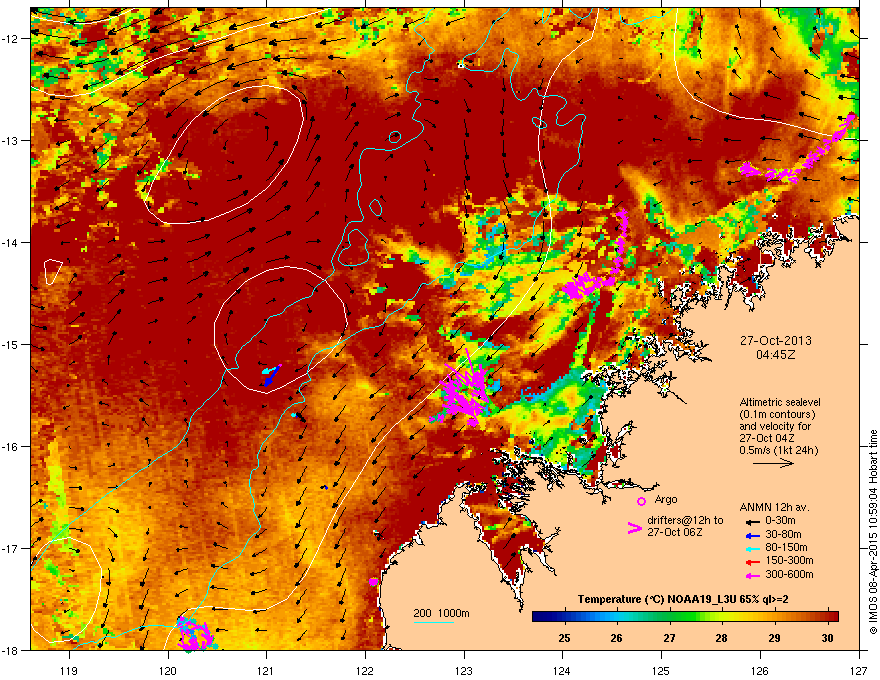Click the date text "27-Oct-2013"
This screenshot has width=880, height=680.
(776, 341)
